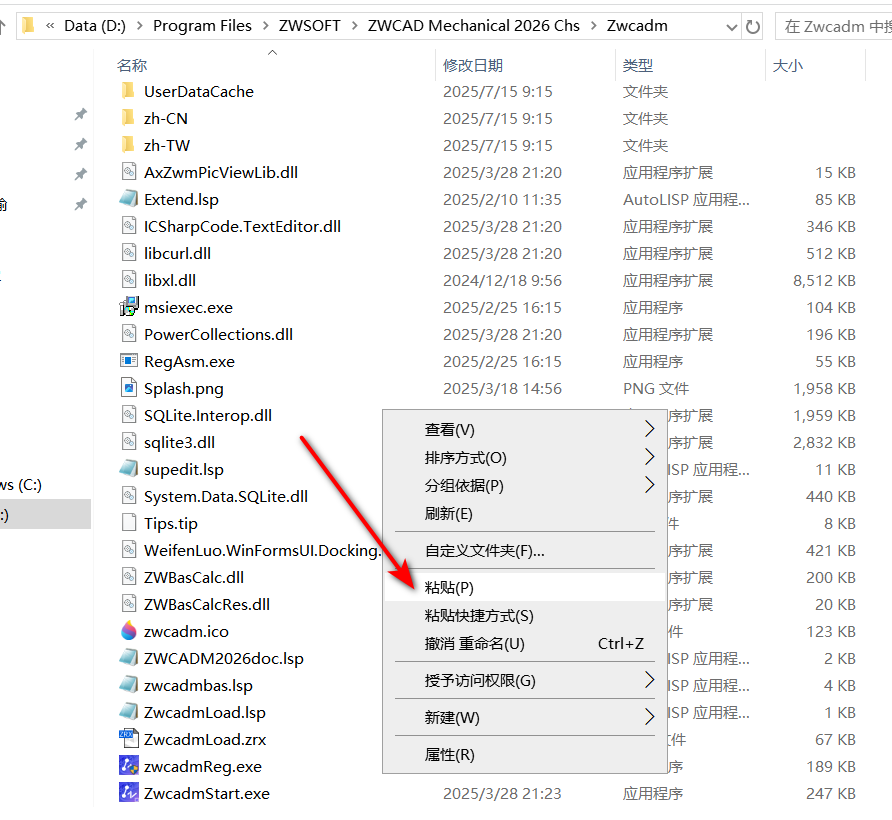Expand the chevron after ZWSOFT
The width and height of the screenshot is (892, 820).
(354, 26)
